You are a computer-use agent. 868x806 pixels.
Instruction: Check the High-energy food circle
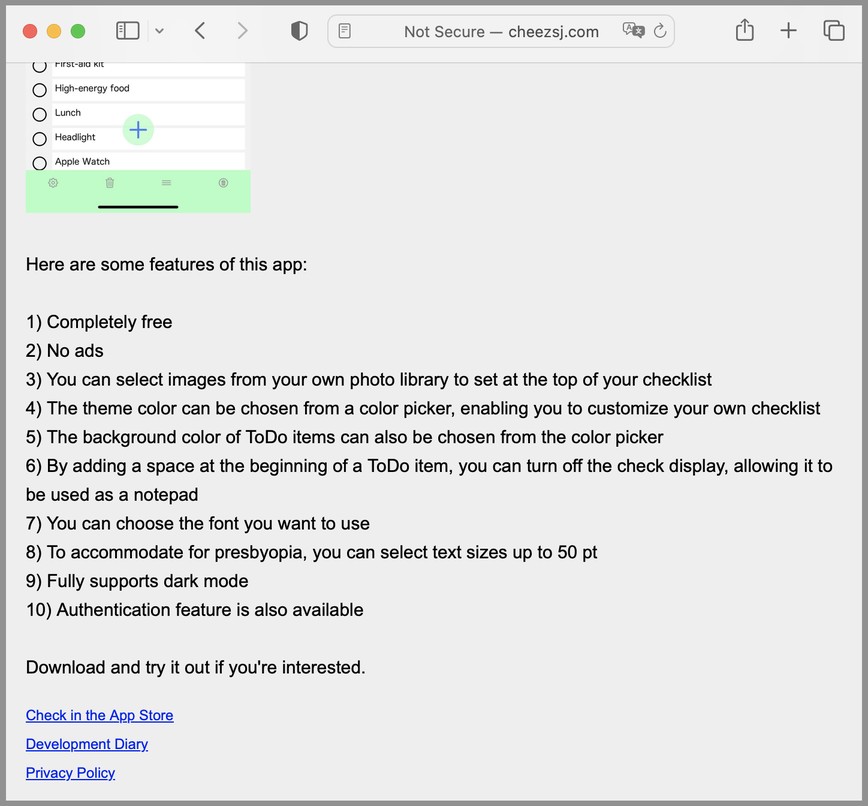point(40,90)
